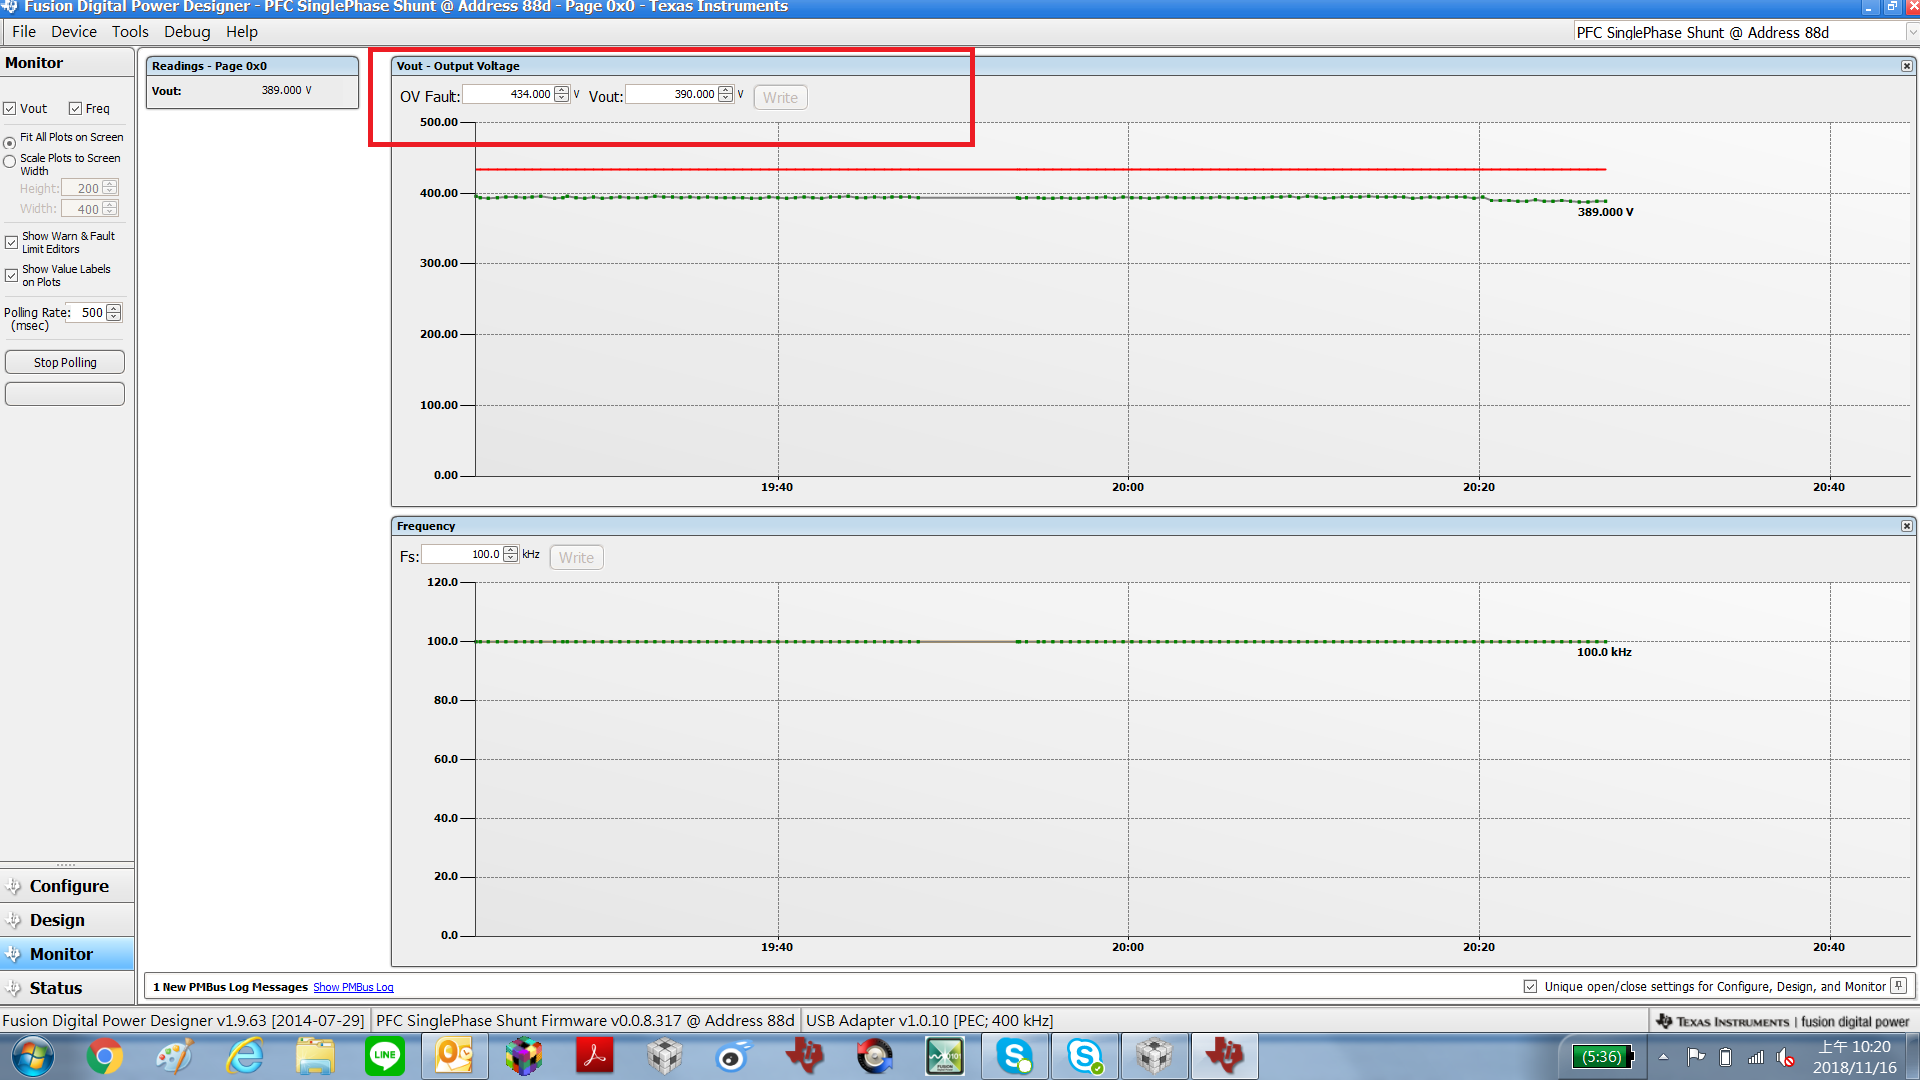Screen dimensions: 1920x1080
Task: Toggle Show Value Labels on Plots
Action: point(12,276)
